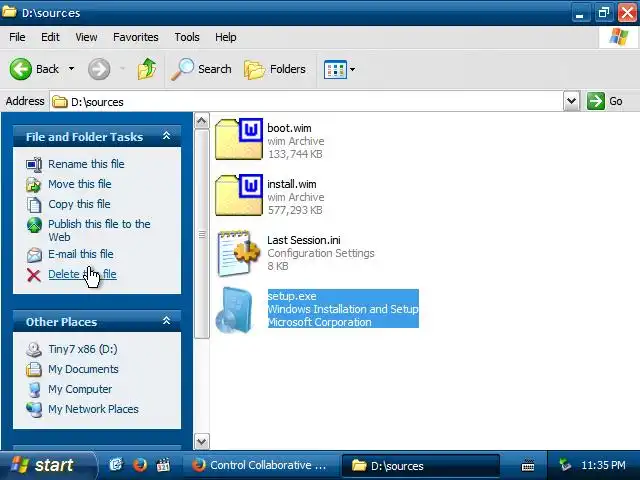Click the install.wim file name

(x=292, y=184)
